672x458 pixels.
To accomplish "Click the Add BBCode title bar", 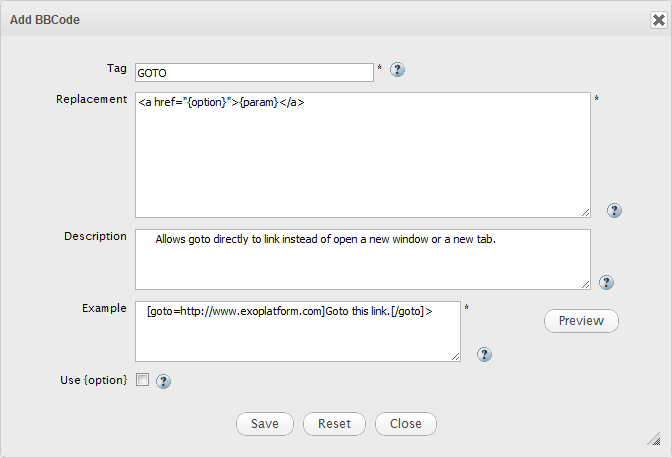I will (x=300, y=18).
